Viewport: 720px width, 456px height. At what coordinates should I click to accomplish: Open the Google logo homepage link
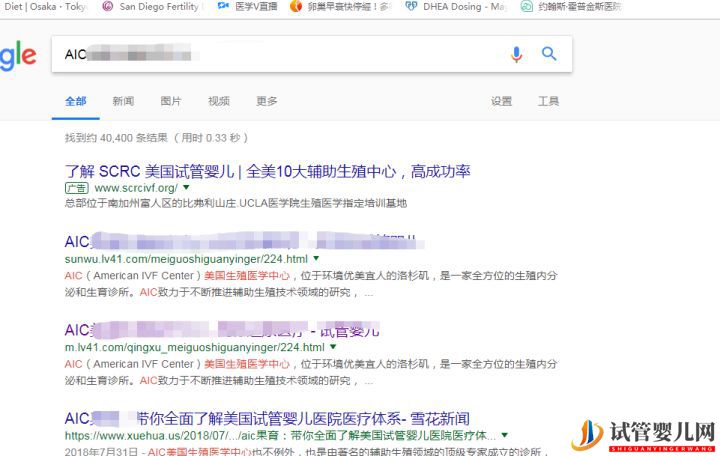[x=17, y=55]
